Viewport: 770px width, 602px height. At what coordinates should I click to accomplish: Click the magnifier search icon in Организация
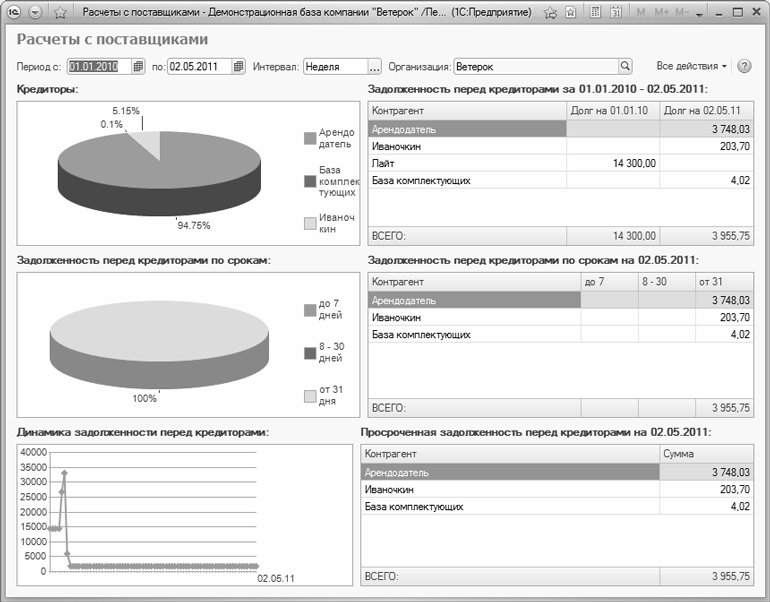coord(625,66)
